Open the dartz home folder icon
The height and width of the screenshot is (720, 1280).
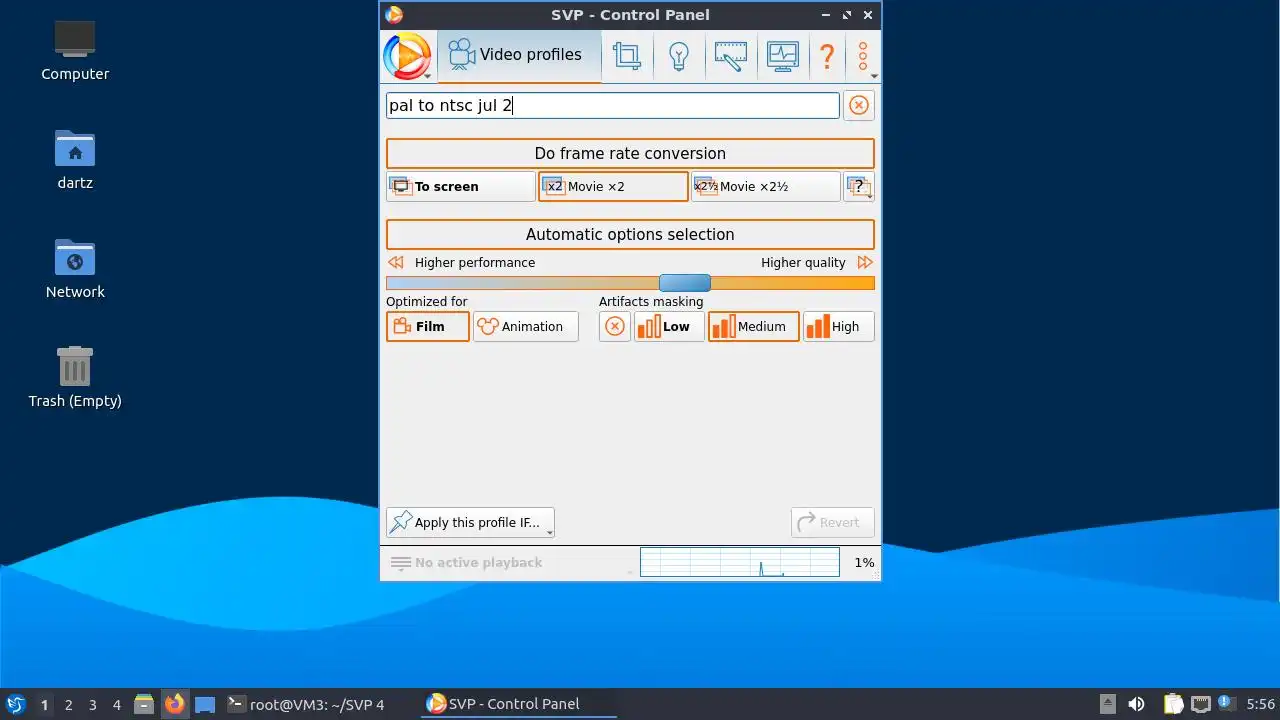click(75, 159)
